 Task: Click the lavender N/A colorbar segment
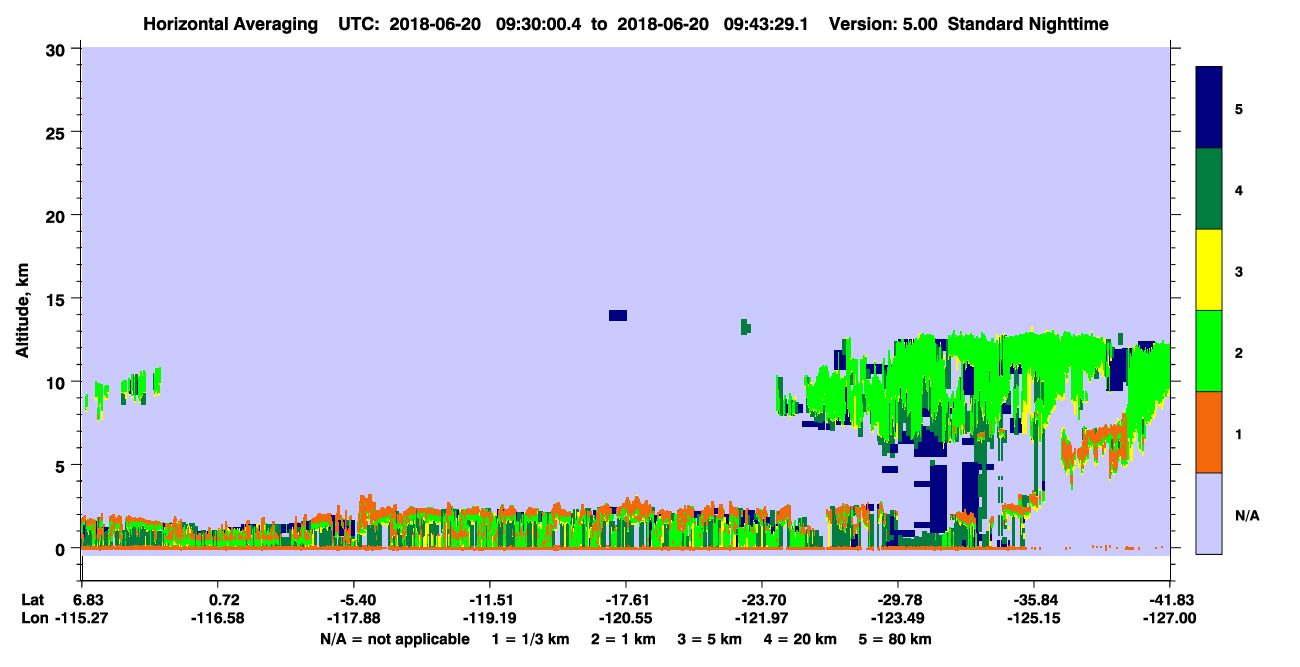pos(1209,513)
